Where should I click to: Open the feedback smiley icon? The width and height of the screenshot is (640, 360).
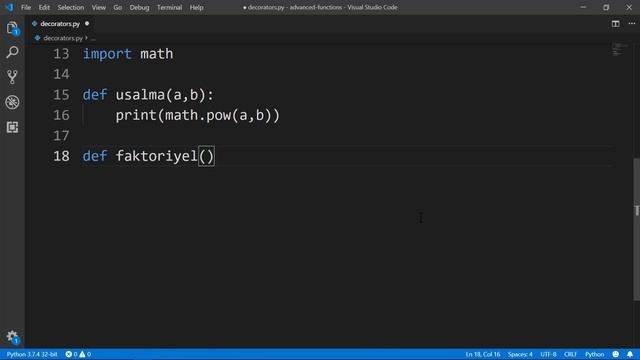point(616,354)
